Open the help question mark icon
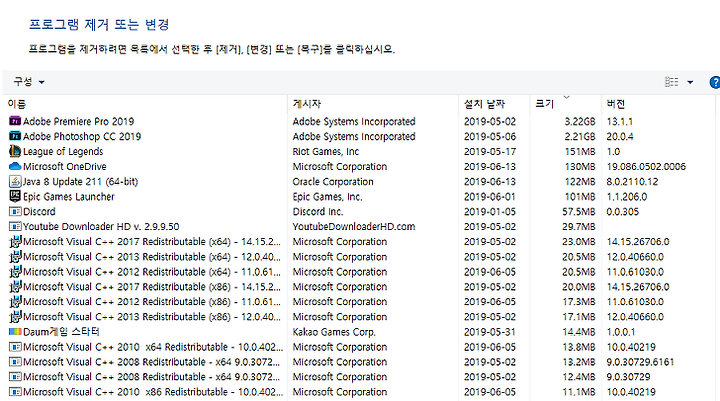Viewport: 720px width, 401px height. click(x=714, y=82)
